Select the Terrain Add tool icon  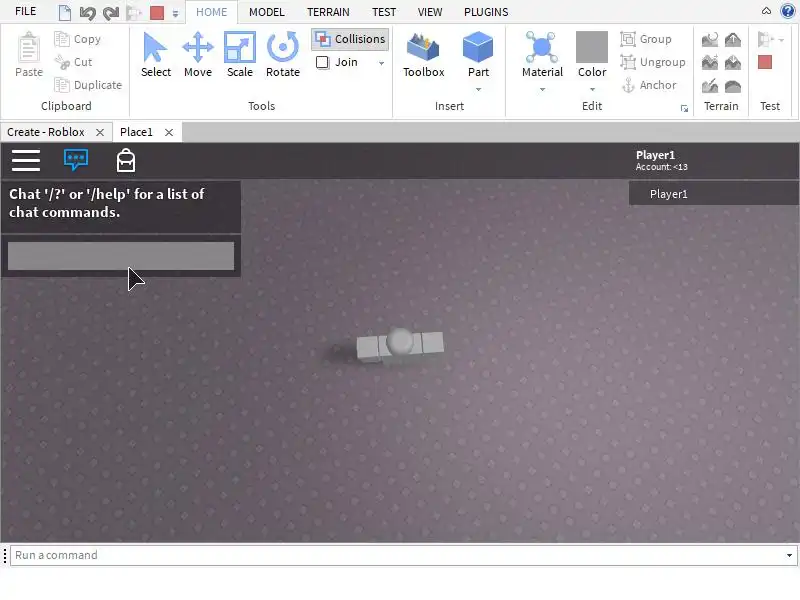[x=733, y=39]
